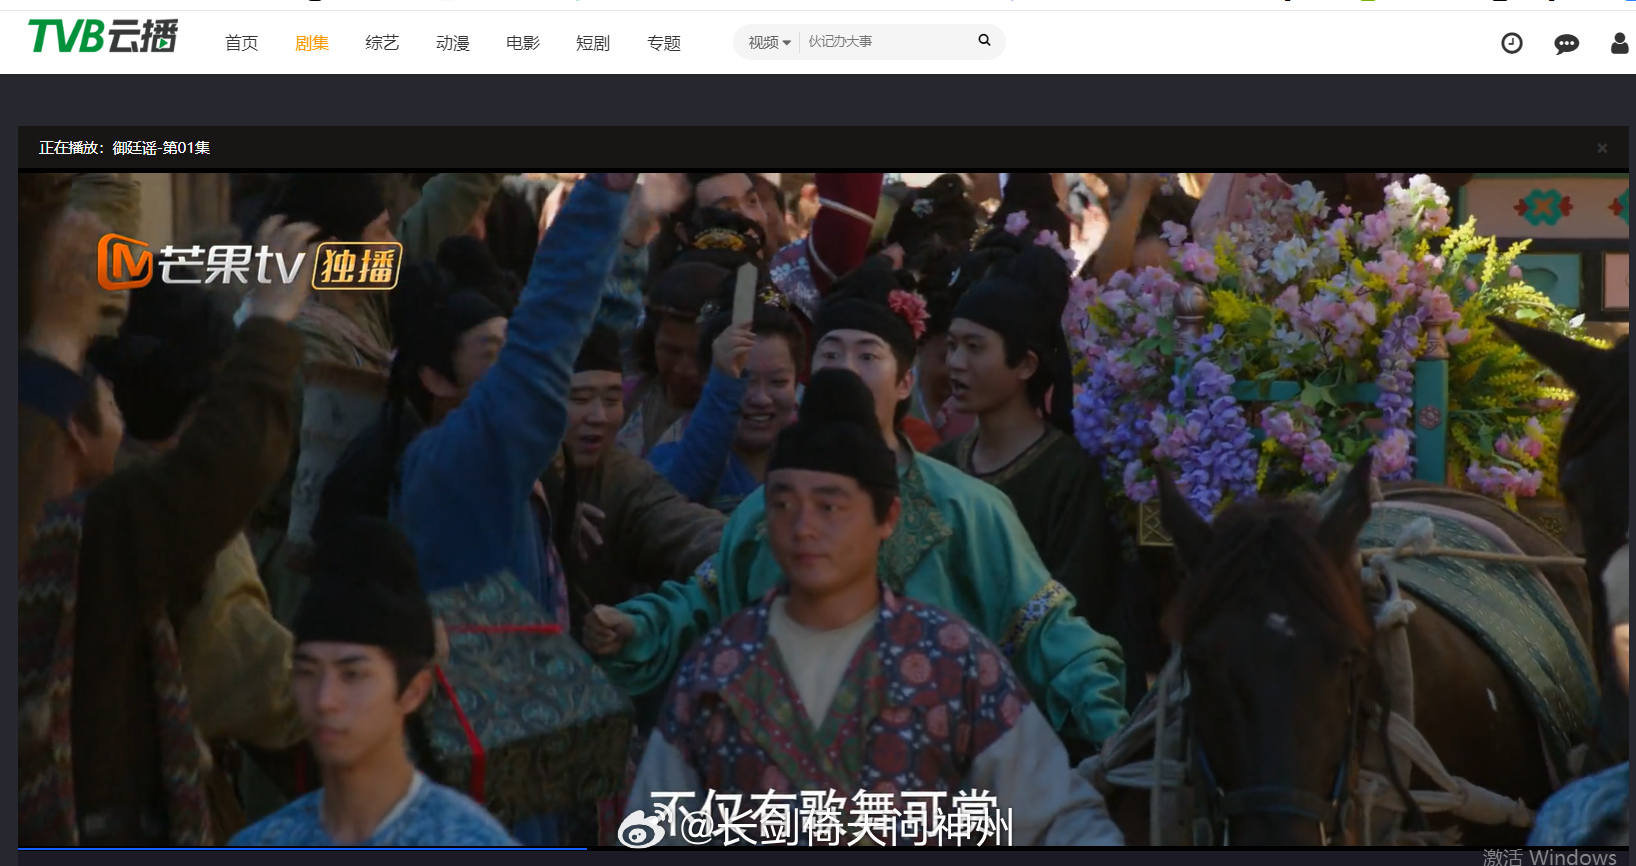Click the magnifier search icon
The height and width of the screenshot is (866, 1636).
[984, 40]
